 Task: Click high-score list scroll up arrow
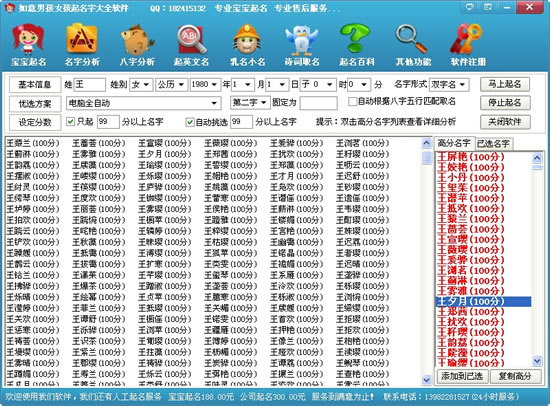(537, 158)
